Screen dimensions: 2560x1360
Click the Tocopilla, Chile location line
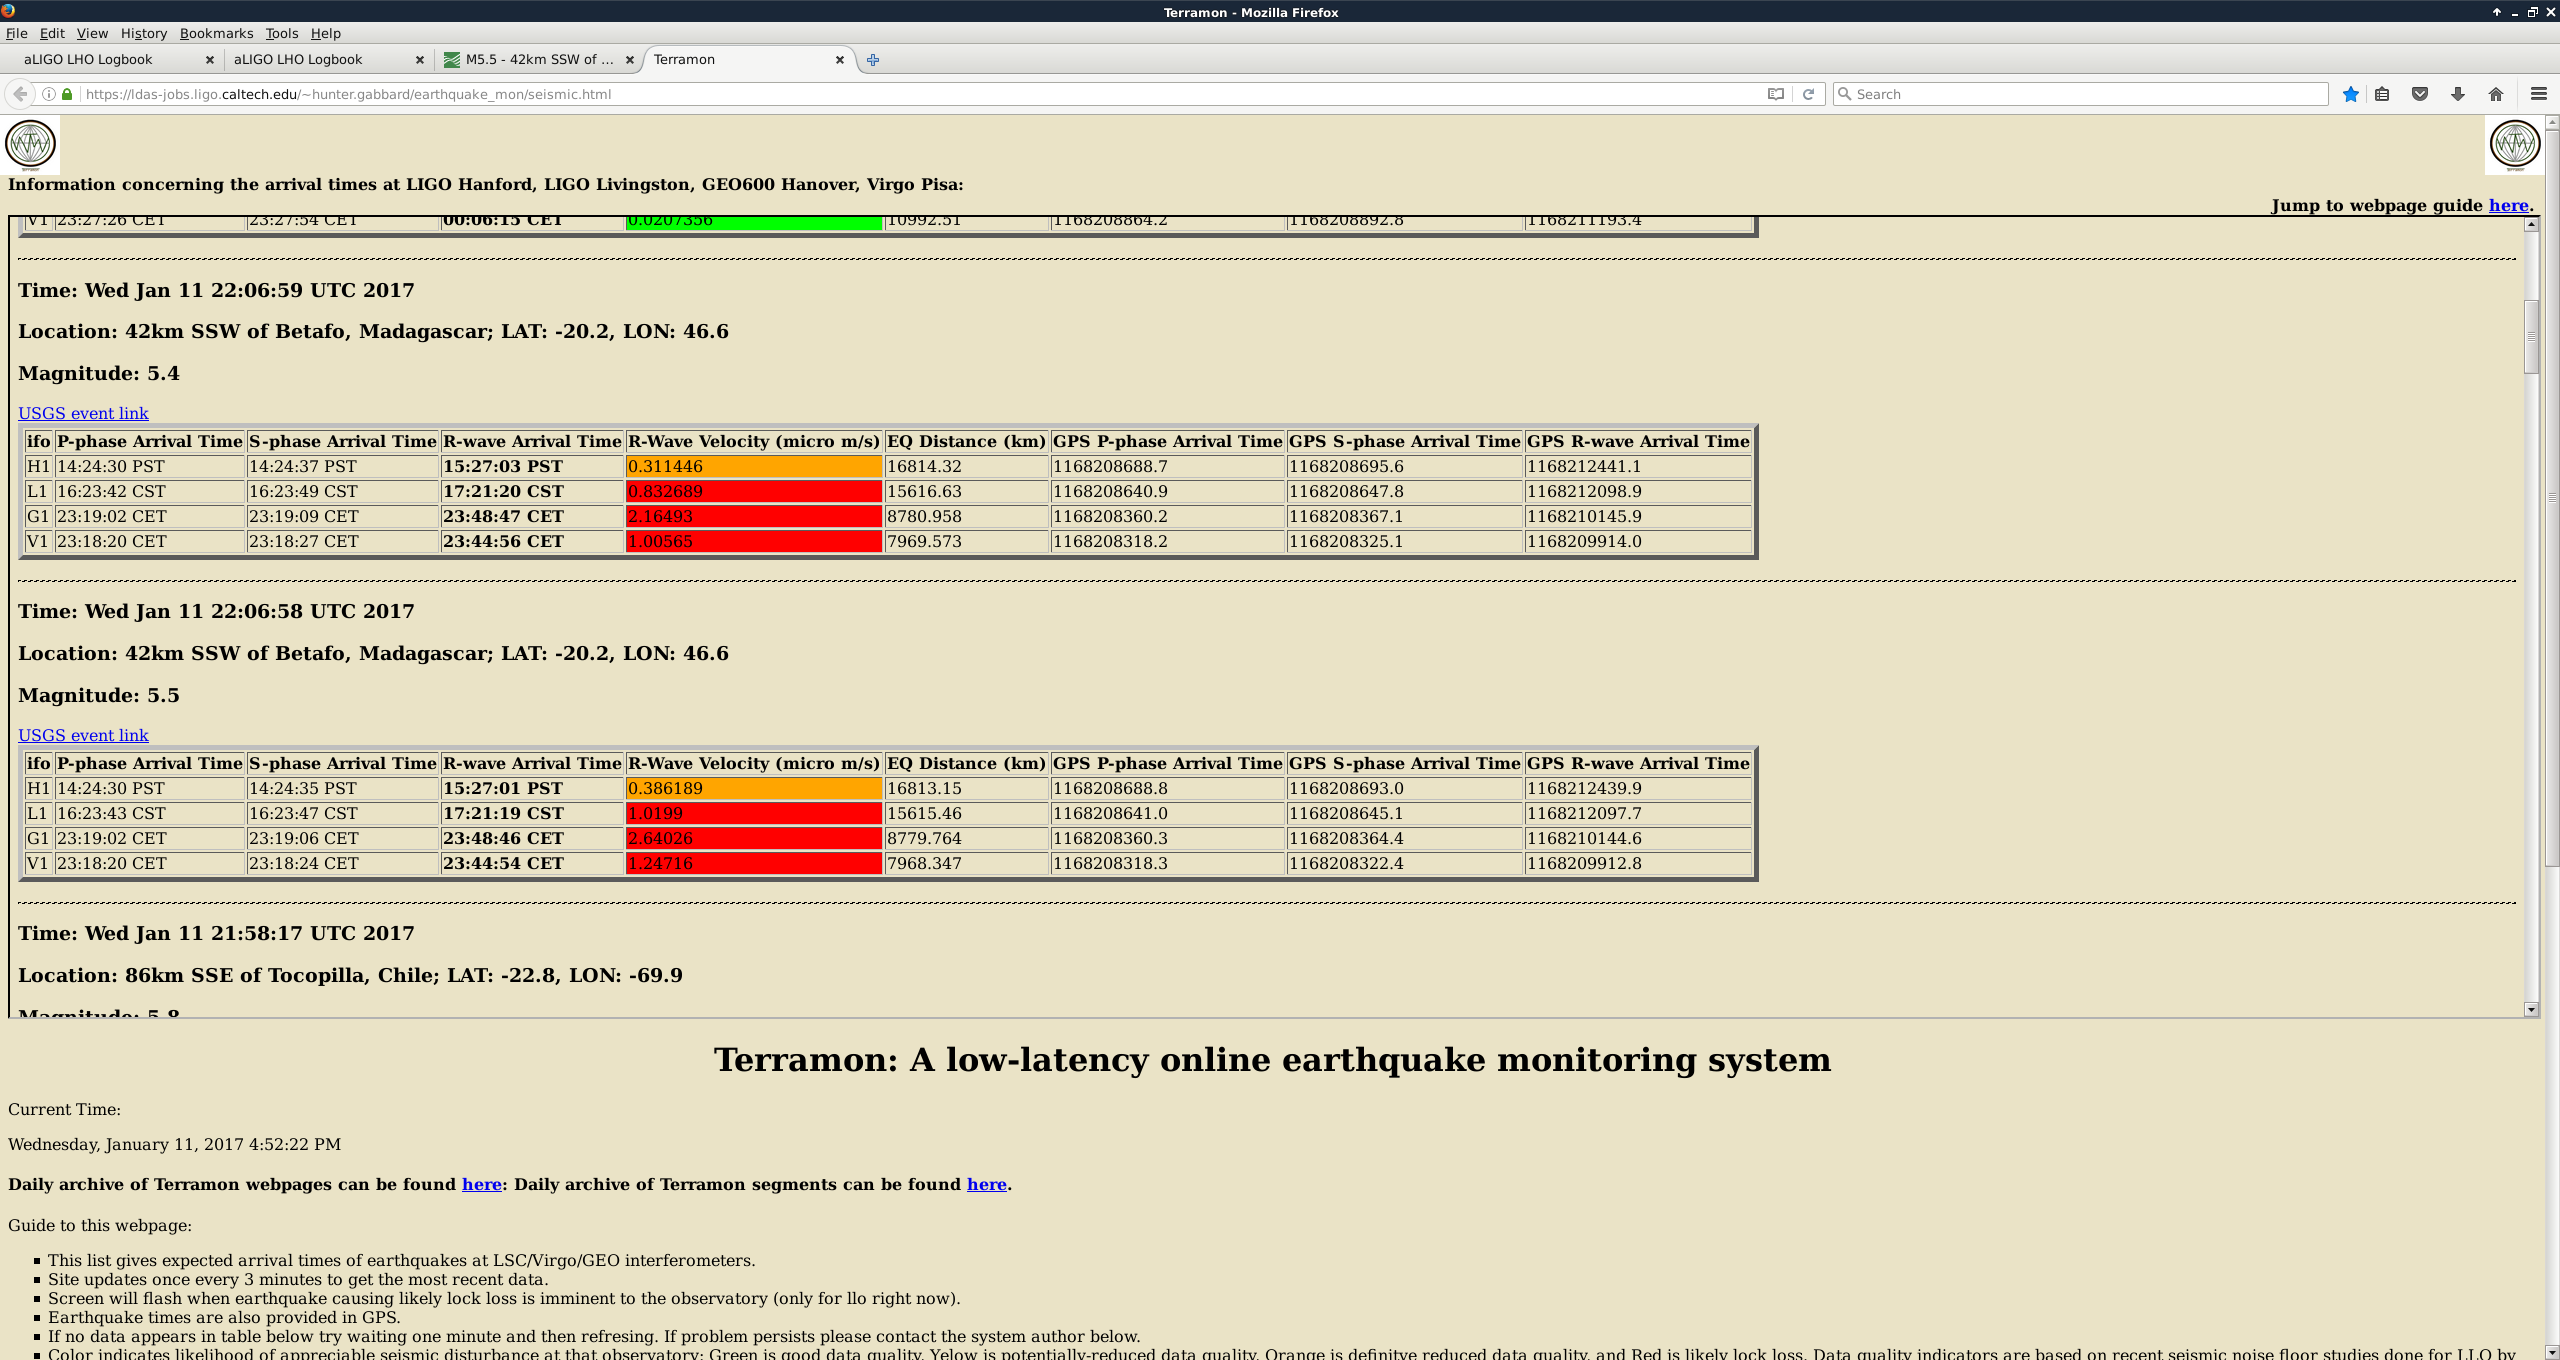click(x=350, y=975)
